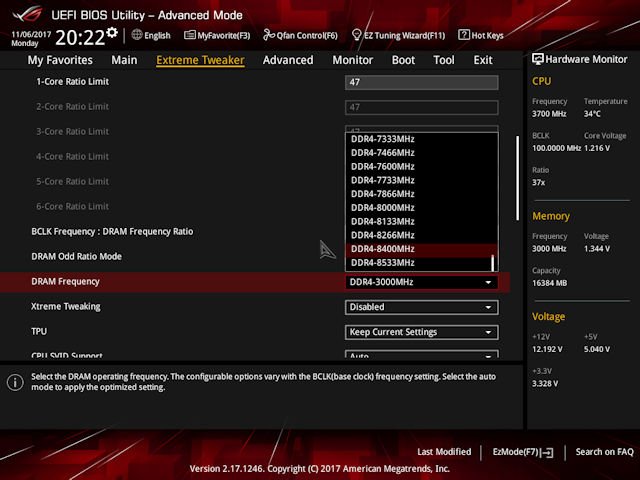640x480 pixels.
Task: Open the Advanced tab
Action: tap(288, 60)
